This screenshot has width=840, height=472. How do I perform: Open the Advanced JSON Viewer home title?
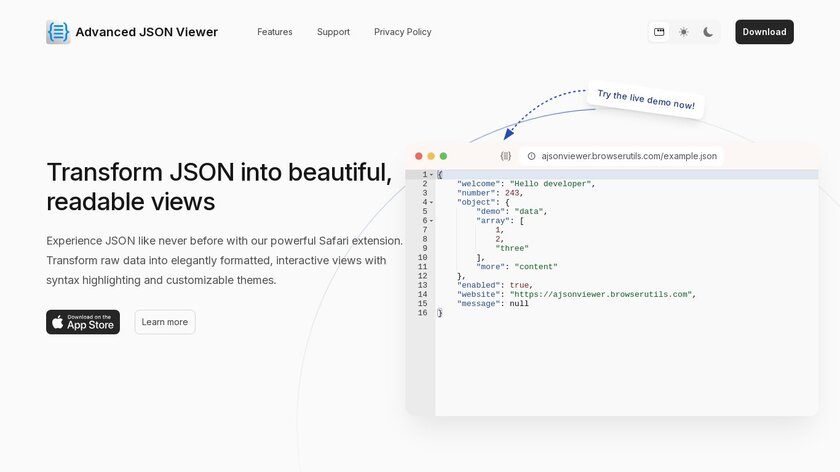[146, 32]
